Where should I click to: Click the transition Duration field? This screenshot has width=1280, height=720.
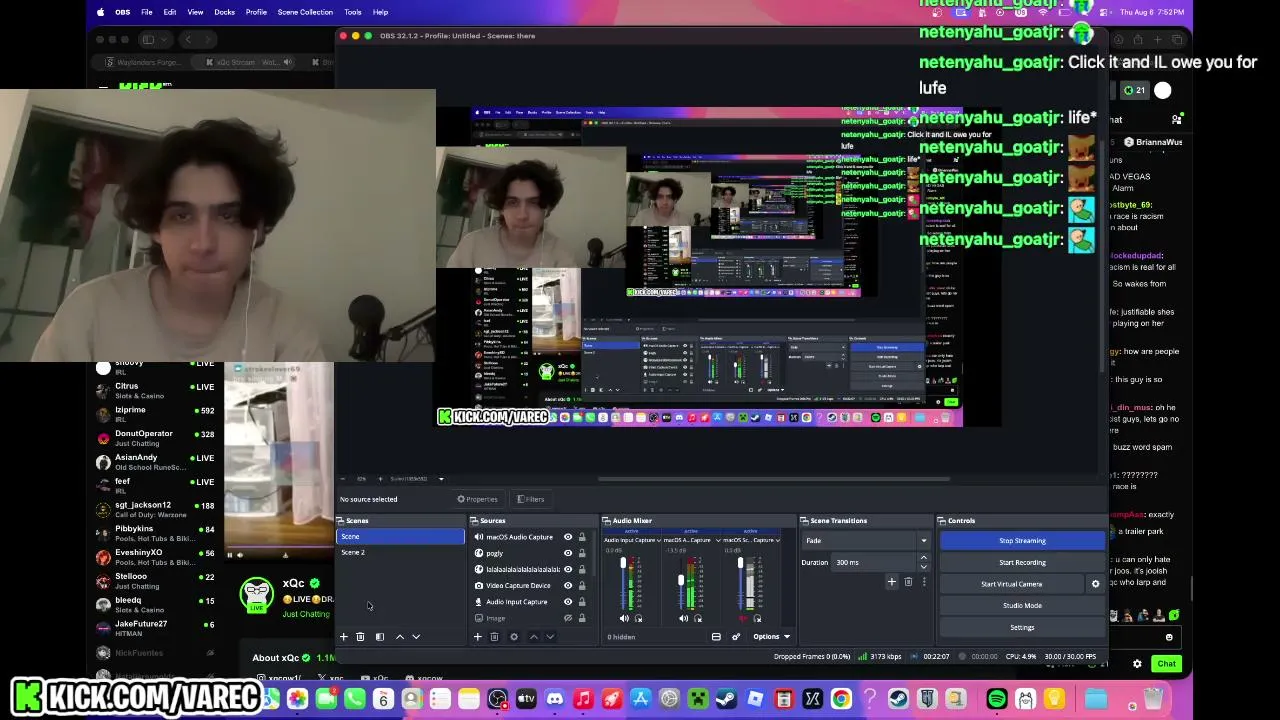point(874,562)
